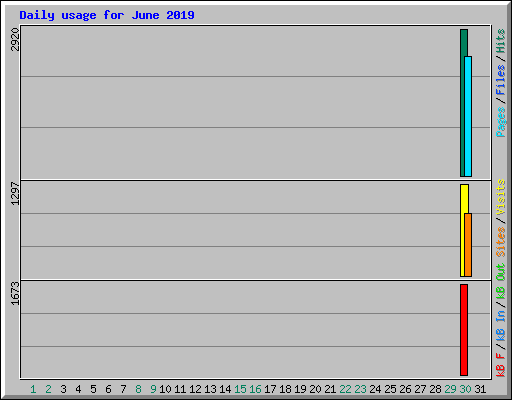
Task: Click day 2 on the x-axis
Action: click(48, 389)
